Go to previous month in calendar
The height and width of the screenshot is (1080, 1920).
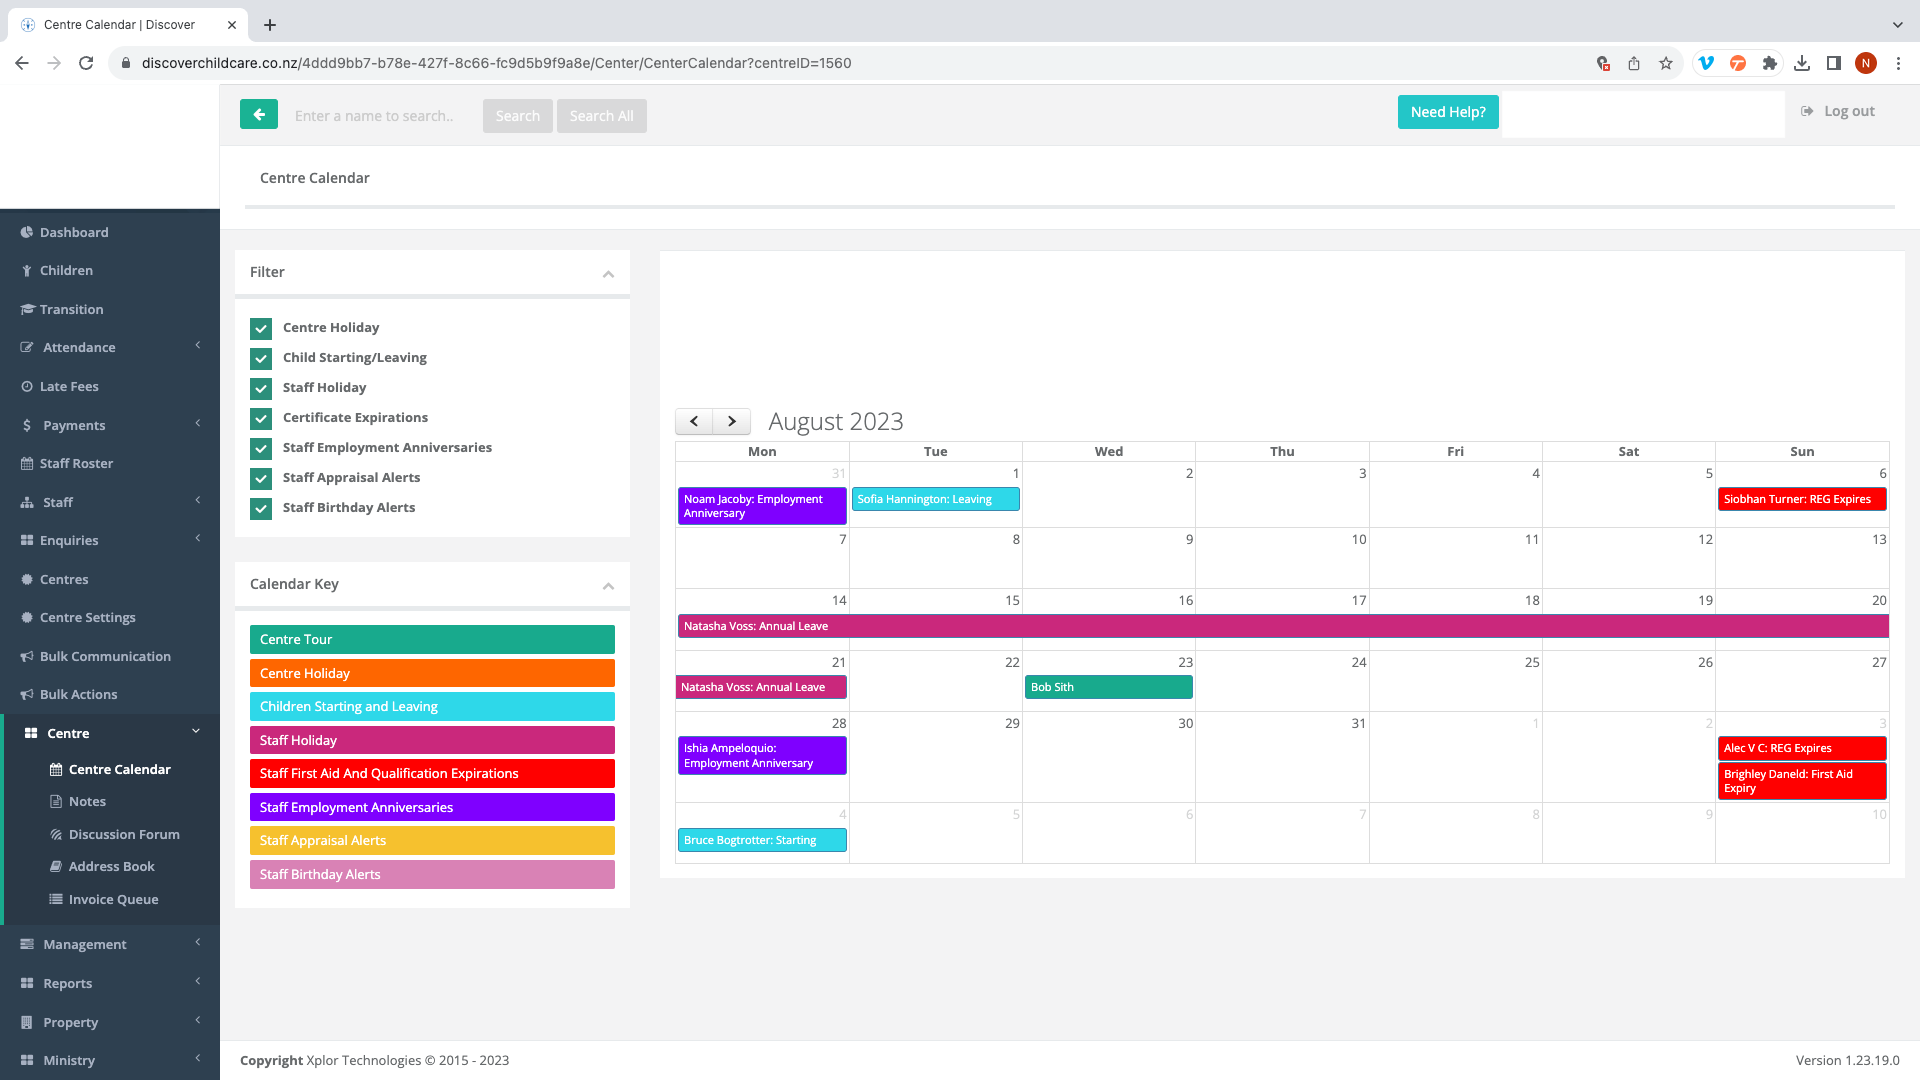click(x=694, y=421)
